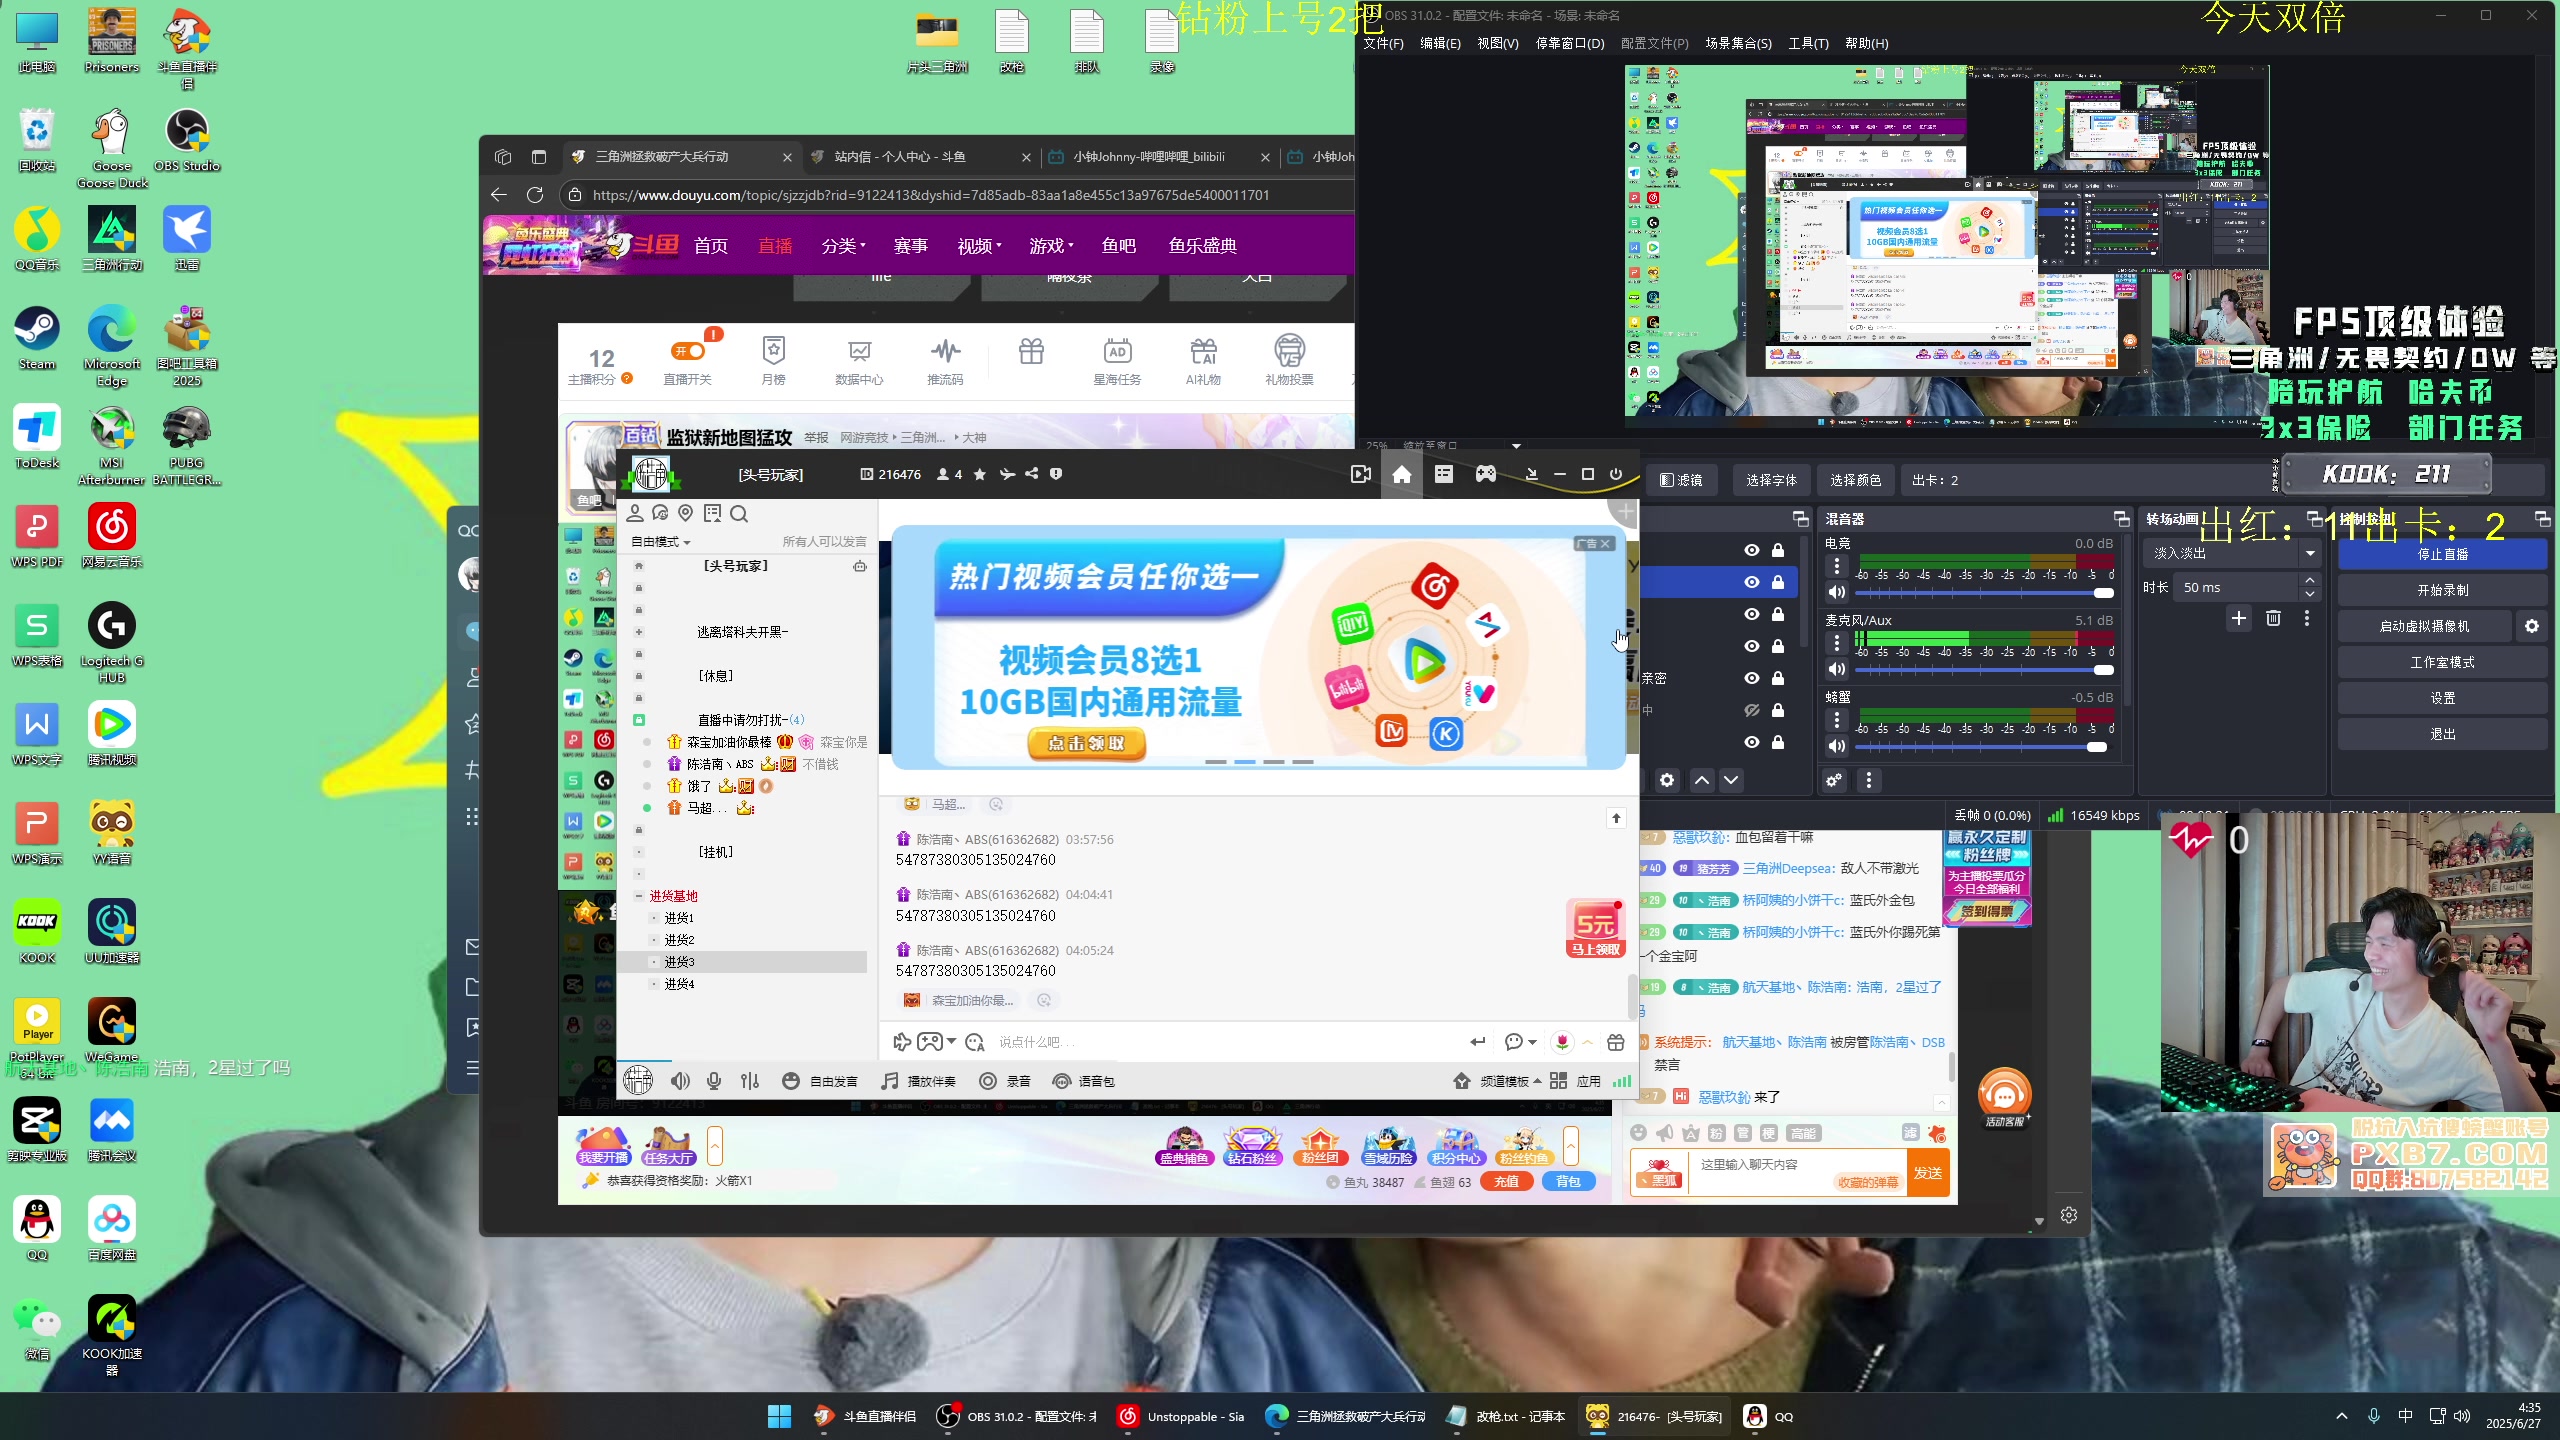Click the 停止直播 button in OBS
The width and height of the screenshot is (2560, 1440).
(2442, 554)
